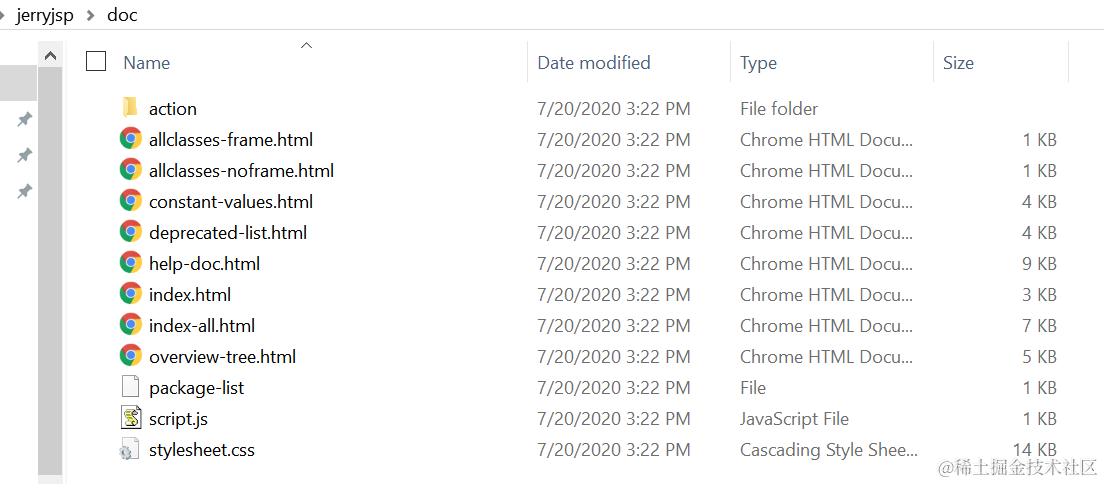Click the chevron between jerryjsp and doc
The image size is (1104, 484).
click(x=91, y=15)
